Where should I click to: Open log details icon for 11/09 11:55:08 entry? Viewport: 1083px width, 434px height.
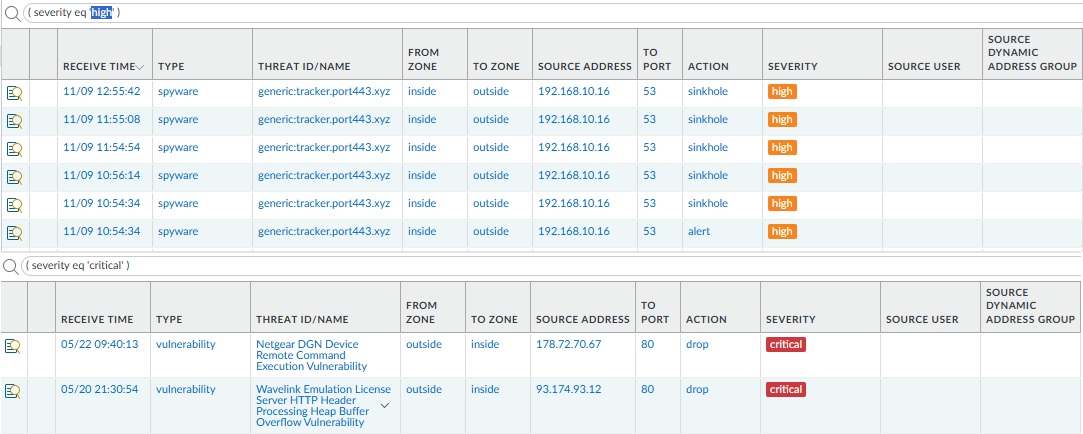[15, 119]
